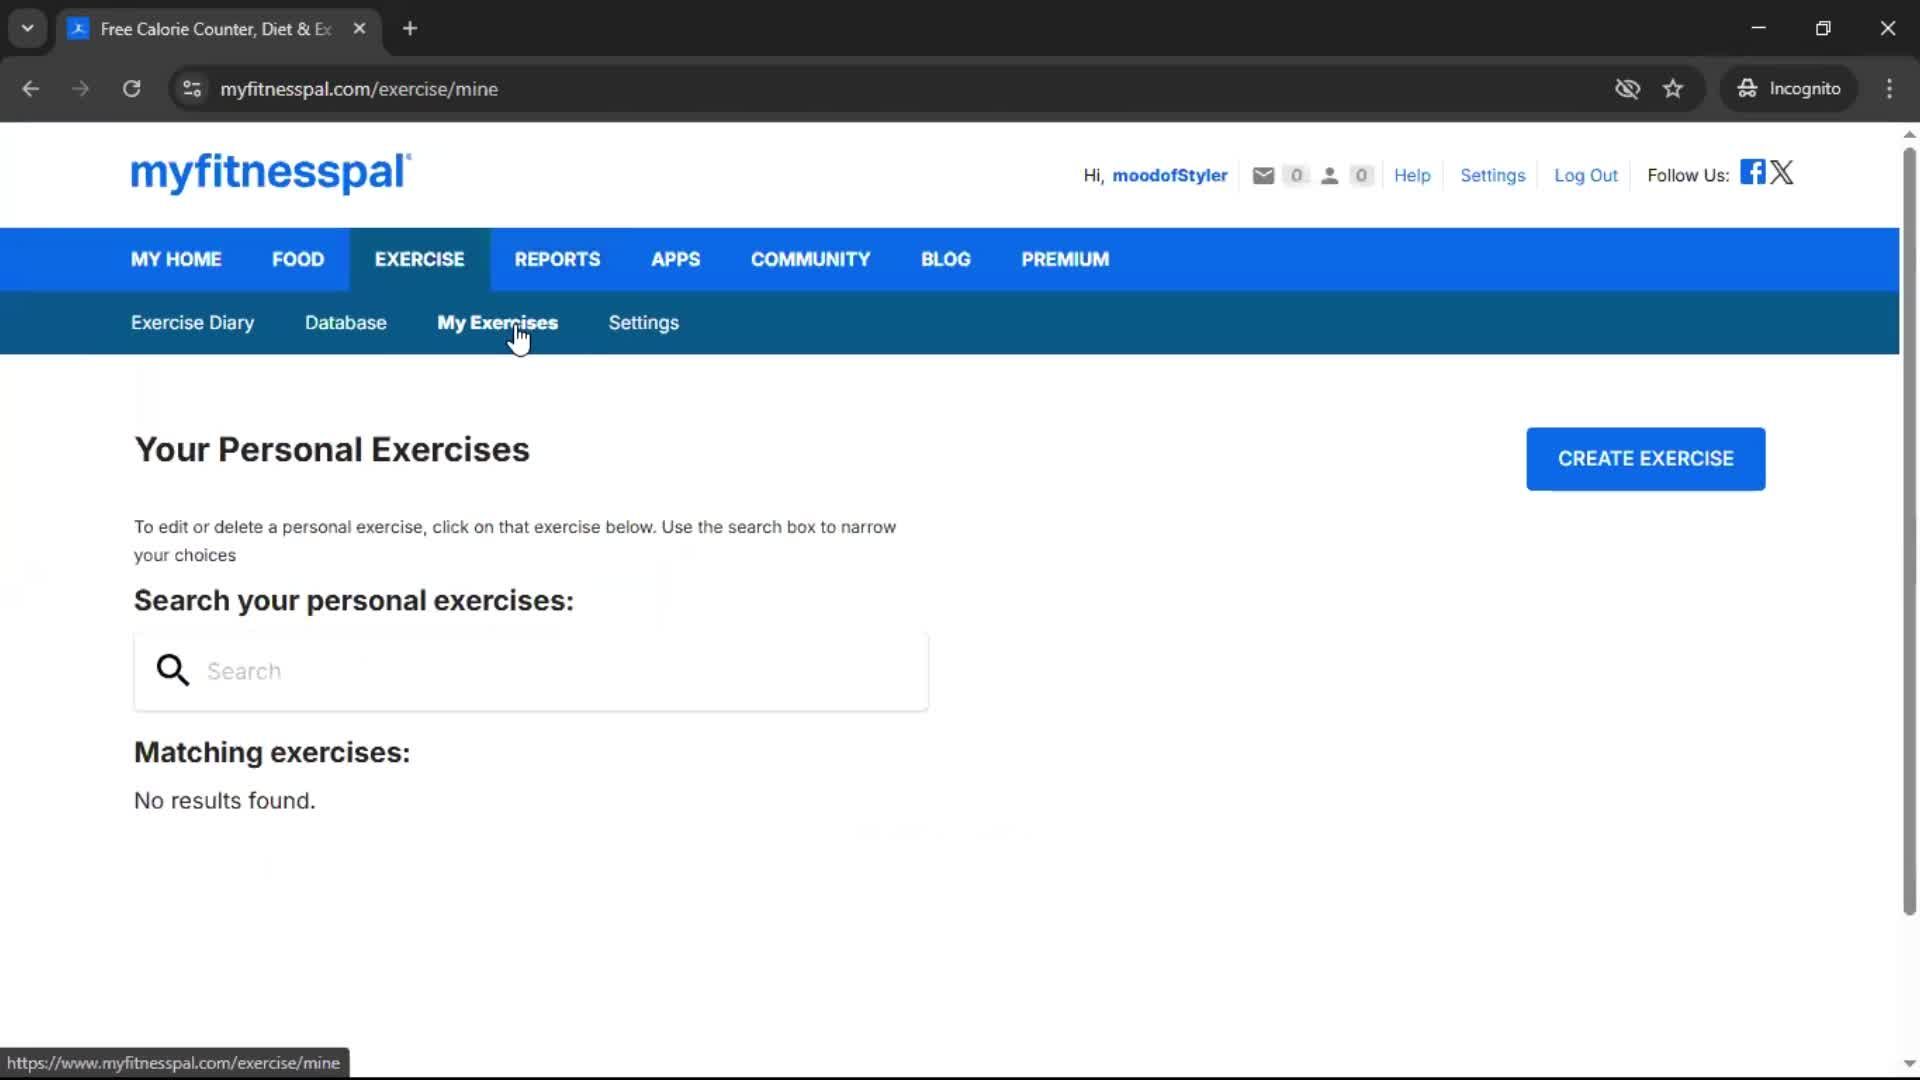1920x1080 pixels.
Task: Open the account Settings link in header
Action: pos(1492,176)
